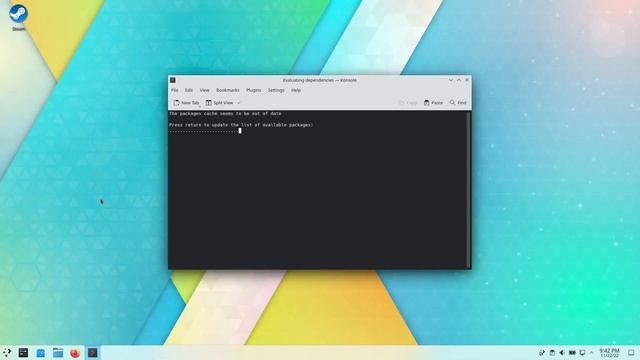Select the active Konsole task on the taskbar
Image resolution: width=640 pixels, height=360 pixels.
93,353
